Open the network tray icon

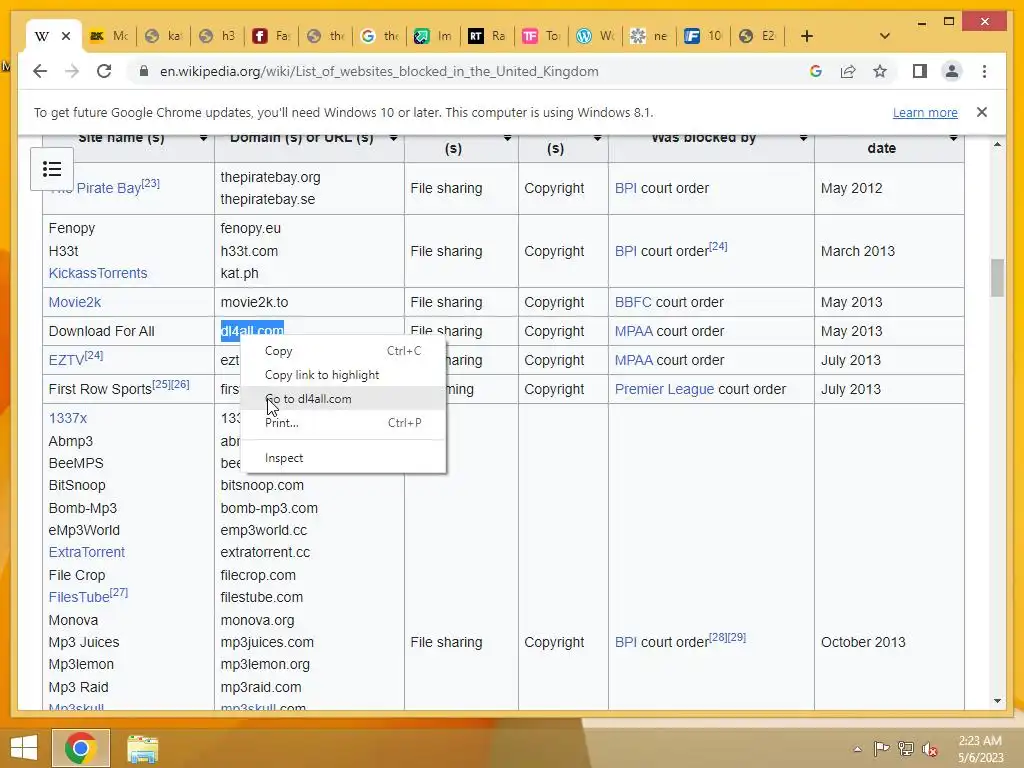click(x=906, y=749)
